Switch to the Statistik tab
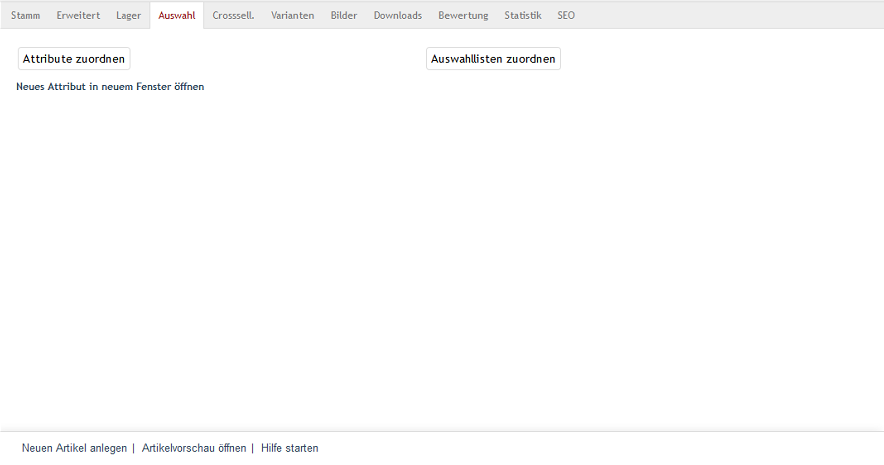Image resolution: width=884 pixels, height=465 pixels. tap(523, 16)
